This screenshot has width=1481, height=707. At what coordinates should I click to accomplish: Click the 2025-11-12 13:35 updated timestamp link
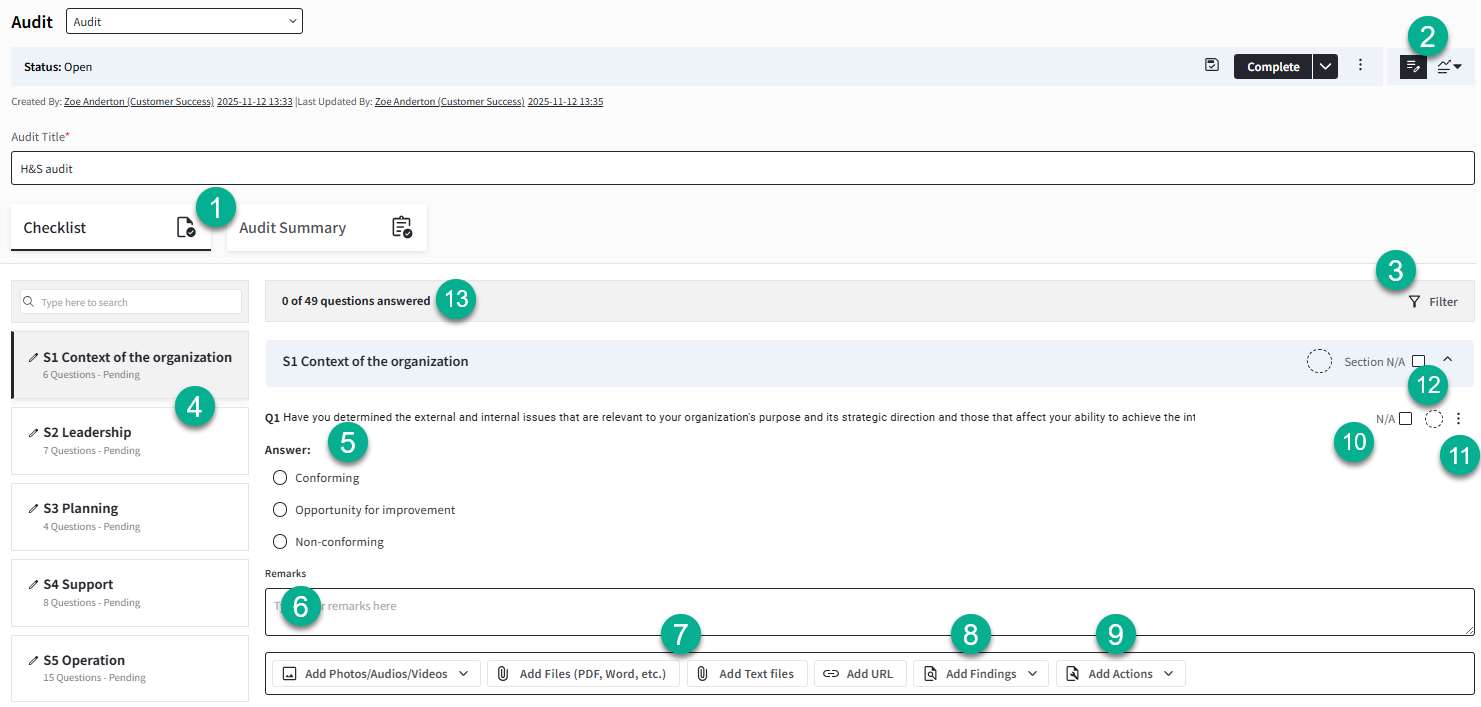pyautogui.click(x=565, y=102)
